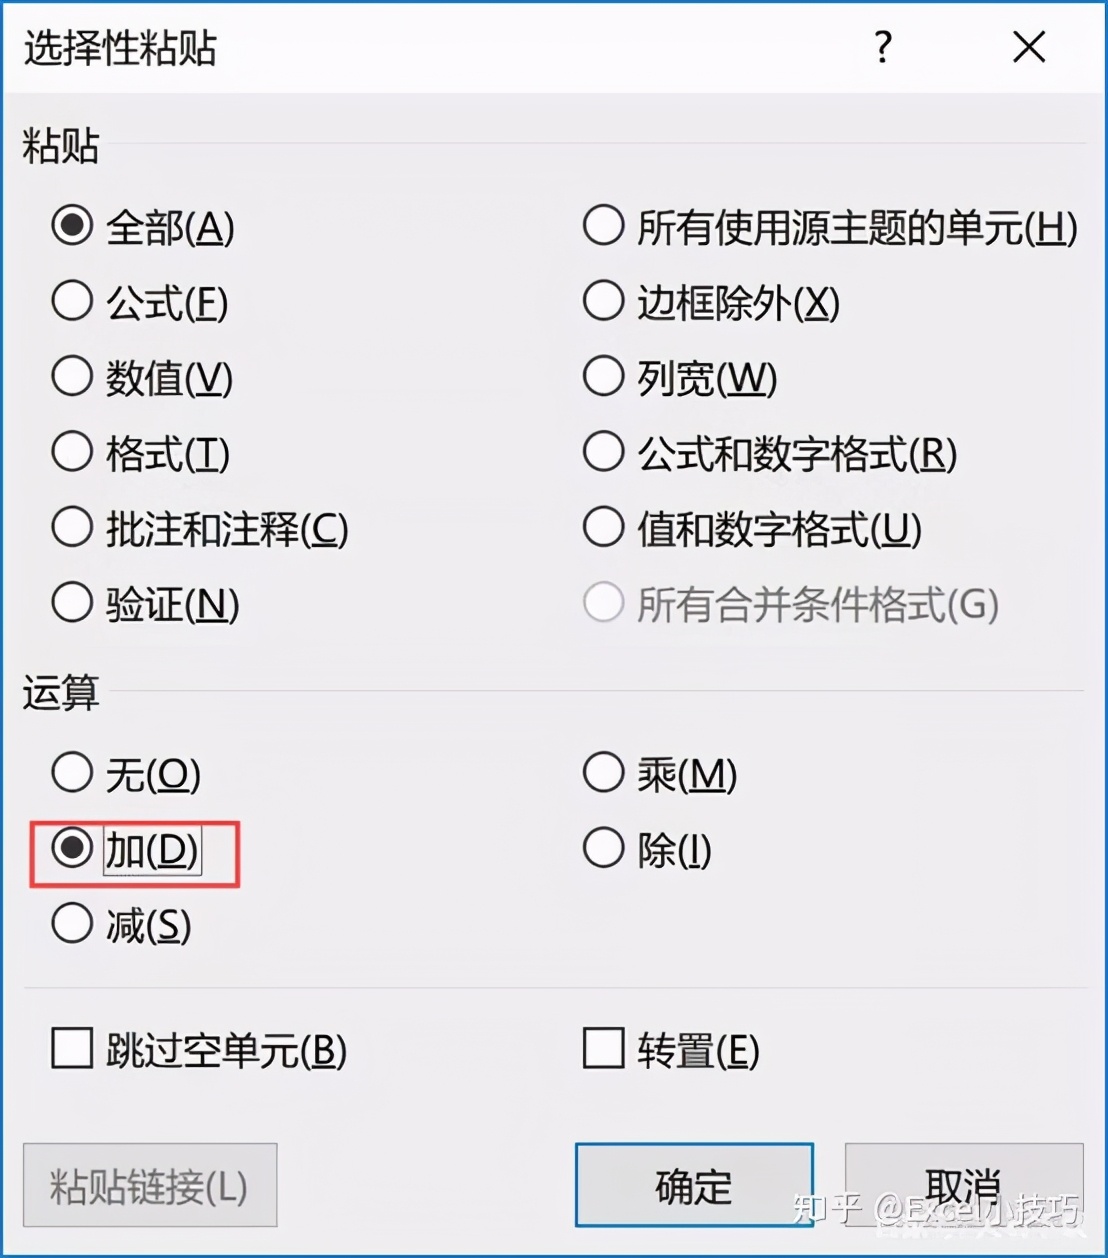
Task: Select 所有使用源主题的单元(H) option
Action: tap(603, 225)
